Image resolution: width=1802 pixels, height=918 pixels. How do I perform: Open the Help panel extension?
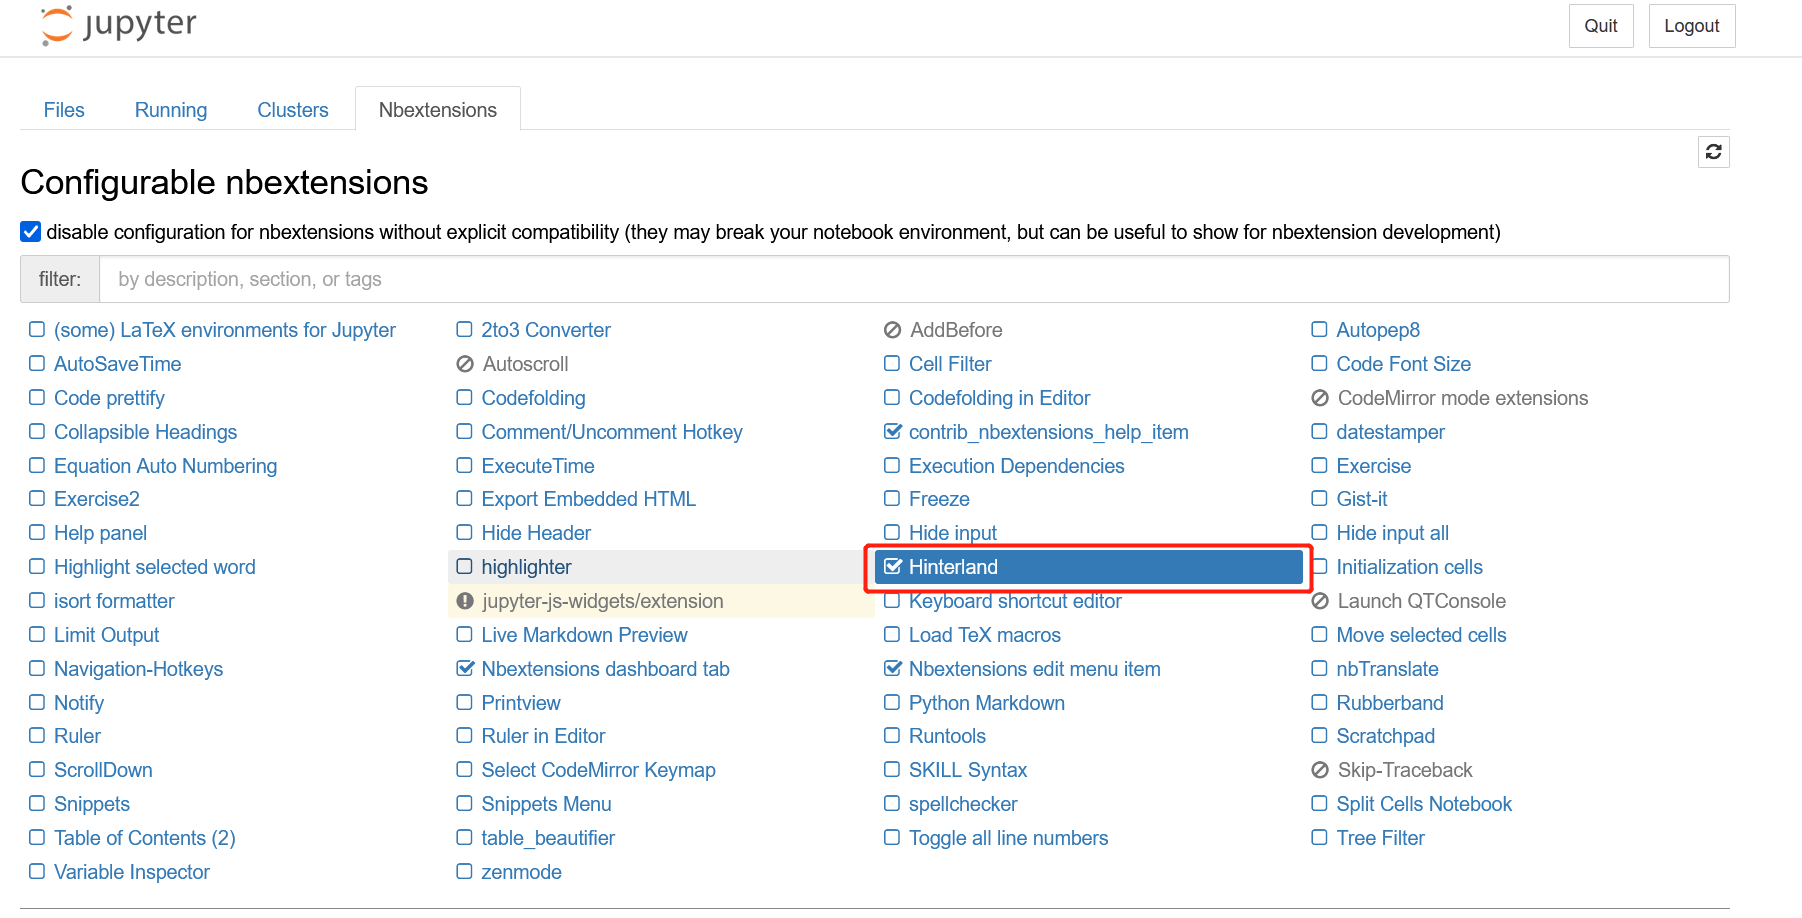pyautogui.click(x=101, y=533)
